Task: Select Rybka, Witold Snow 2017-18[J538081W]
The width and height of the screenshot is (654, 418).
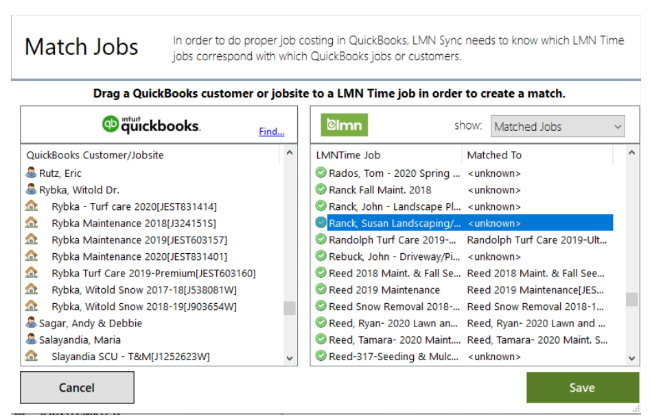Action: [x=144, y=290]
